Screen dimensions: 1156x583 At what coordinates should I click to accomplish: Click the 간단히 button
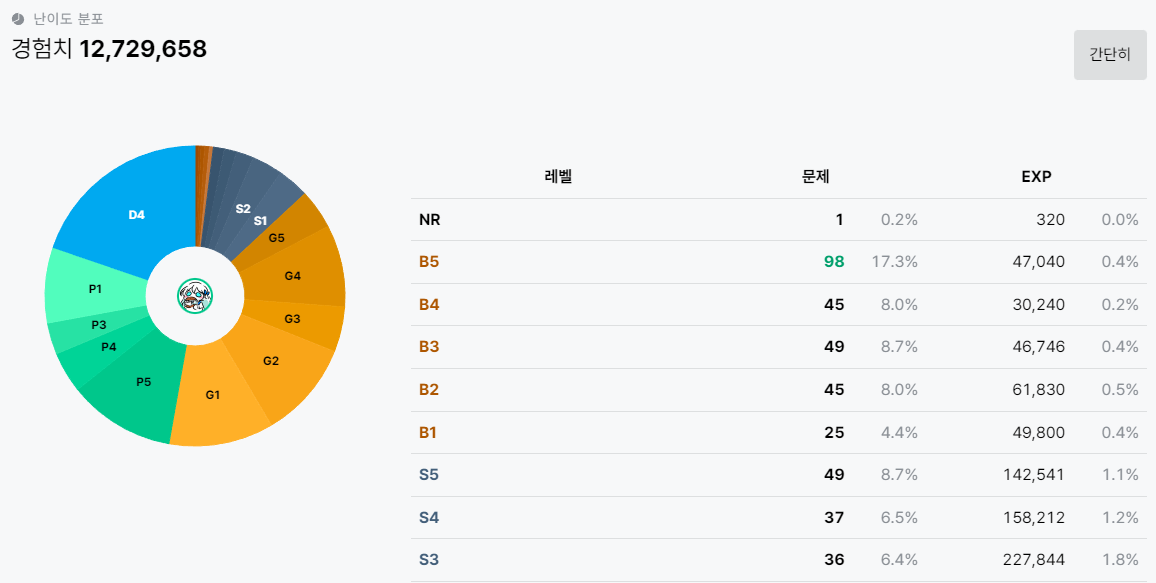pyautogui.click(x=1110, y=55)
